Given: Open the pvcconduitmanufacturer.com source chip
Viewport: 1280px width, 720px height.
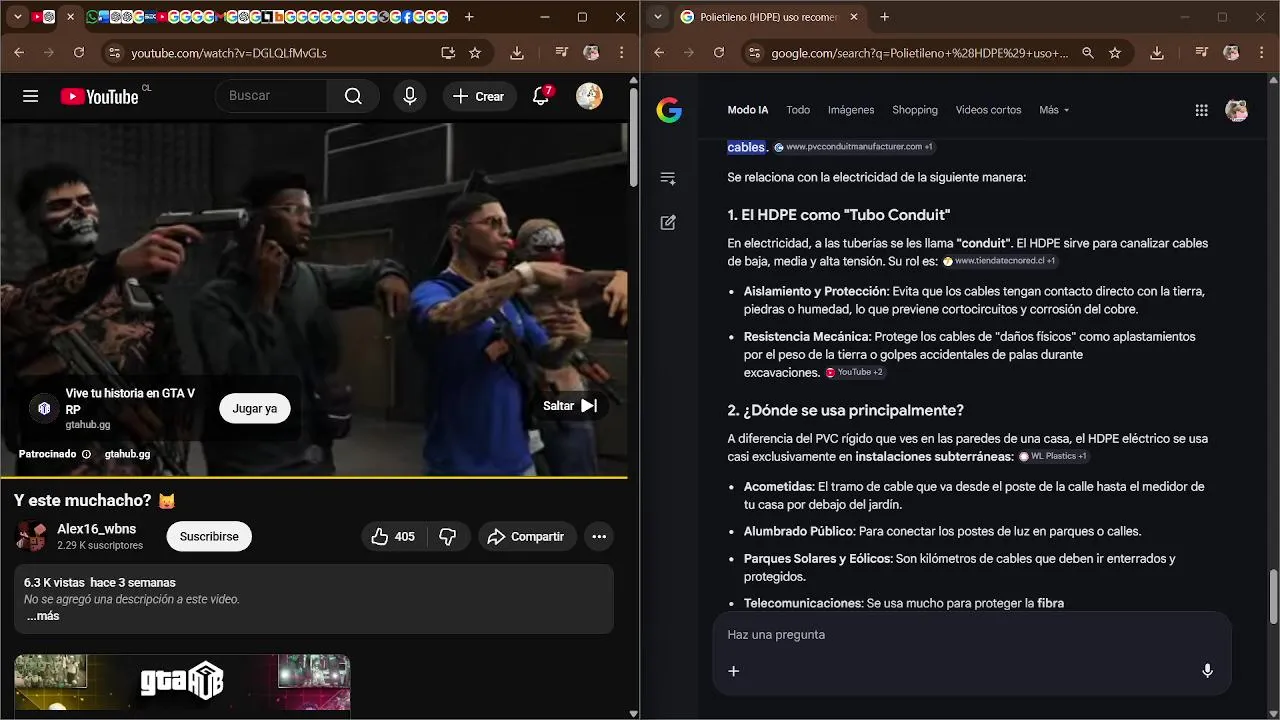Looking at the screenshot, I should pyautogui.click(x=853, y=147).
